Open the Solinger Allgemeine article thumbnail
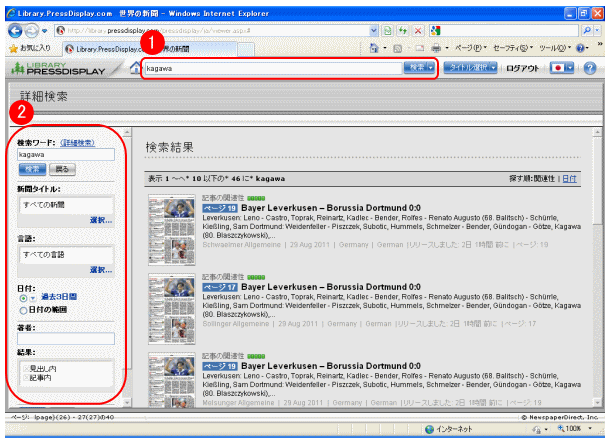This screenshot has width=615, height=440. 172,309
